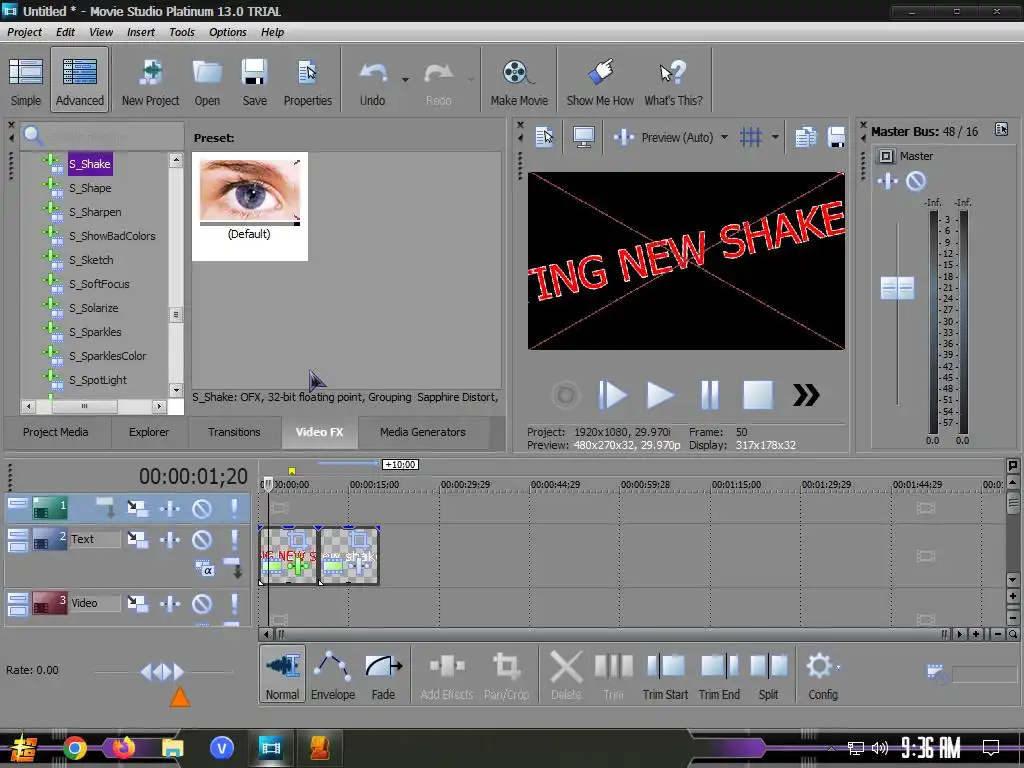Open track motion on Video track
Image resolution: width=1024 pixels, height=768 pixels.
coord(137,603)
